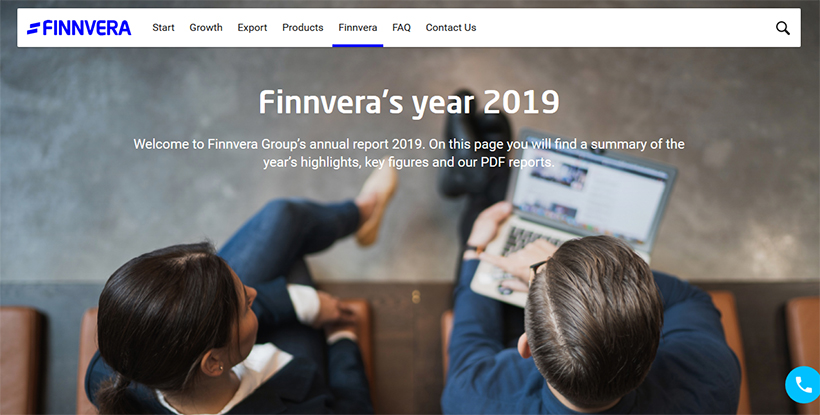Click the blue underline beneath Finnvera tab

(x=358, y=45)
